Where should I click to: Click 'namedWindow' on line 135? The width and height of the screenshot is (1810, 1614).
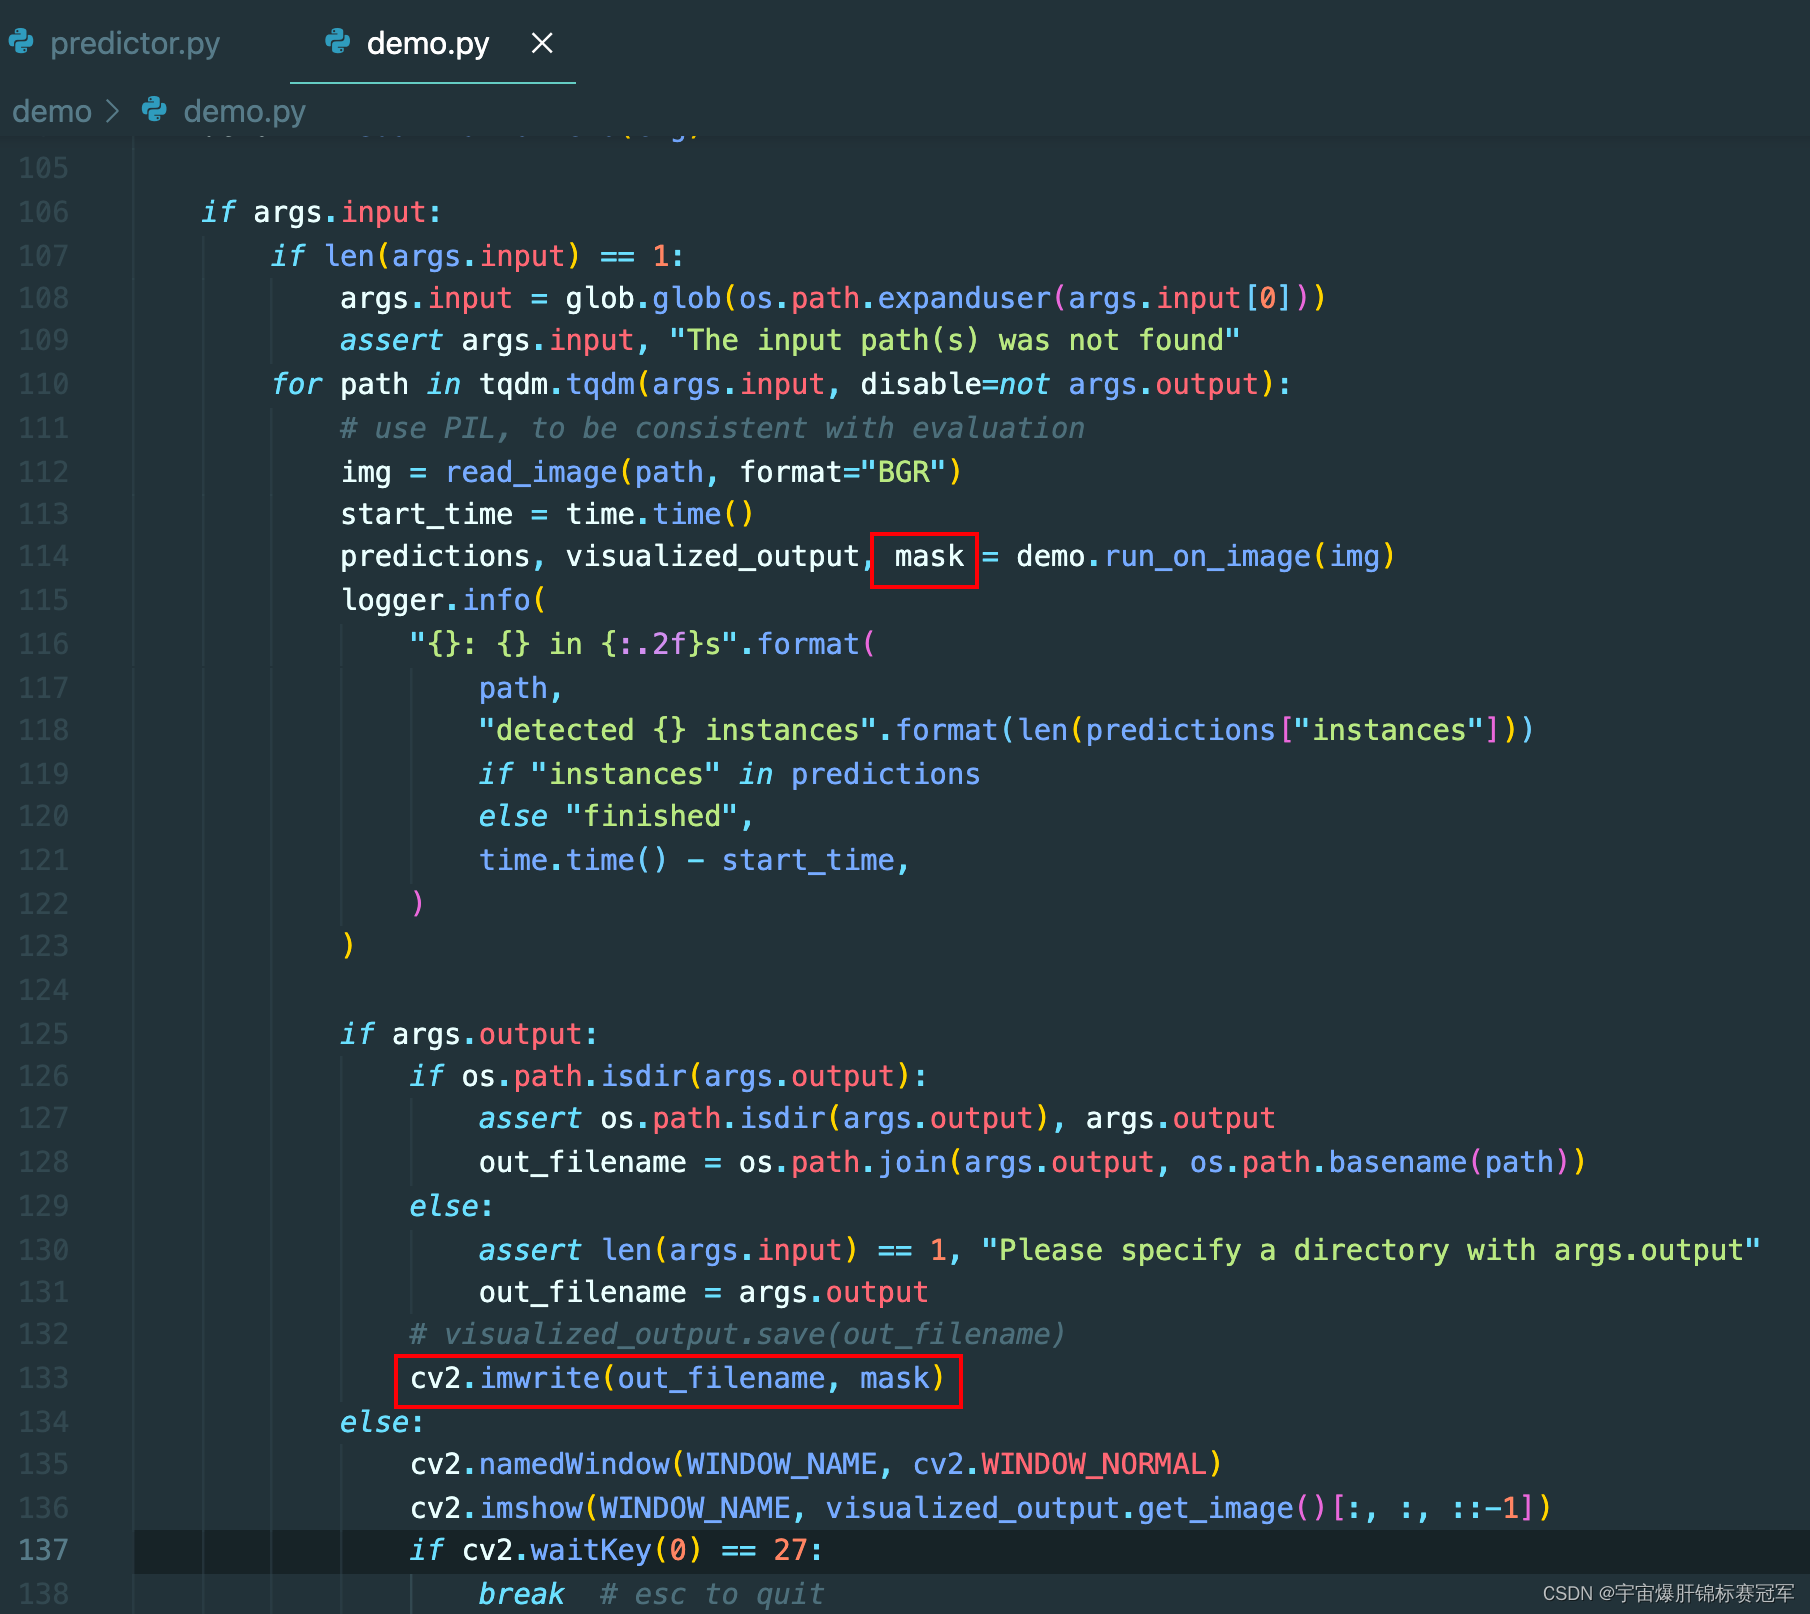tap(574, 1464)
